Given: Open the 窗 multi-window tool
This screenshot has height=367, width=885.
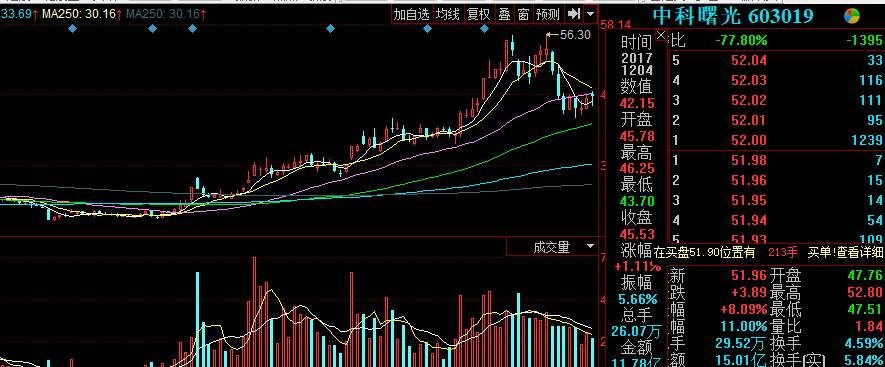Looking at the screenshot, I should 523,15.
